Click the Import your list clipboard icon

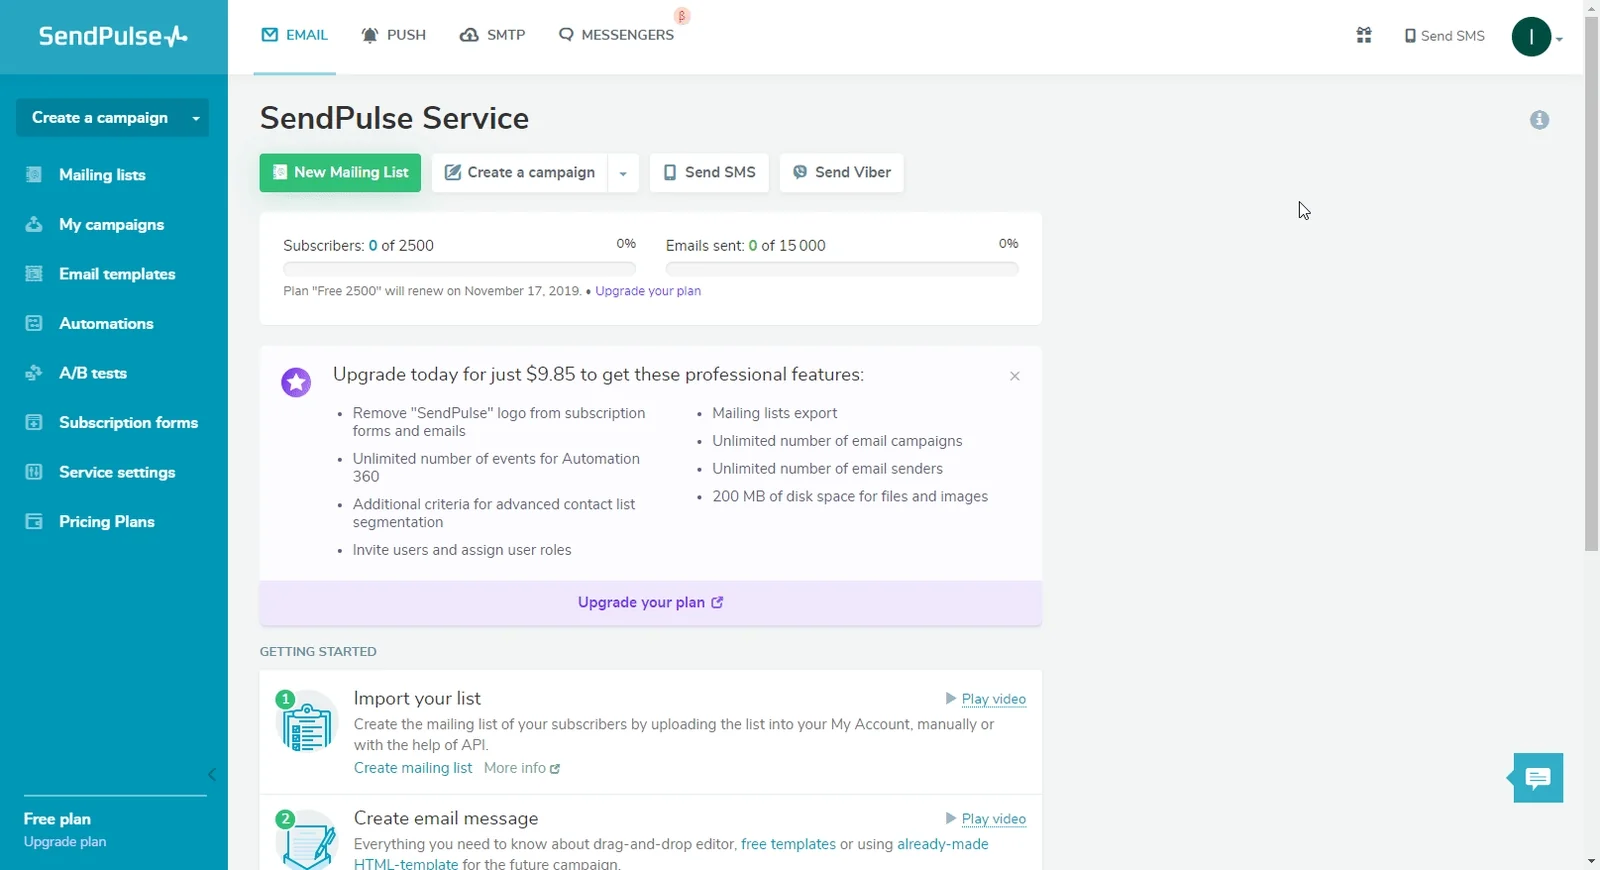pyautogui.click(x=307, y=722)
